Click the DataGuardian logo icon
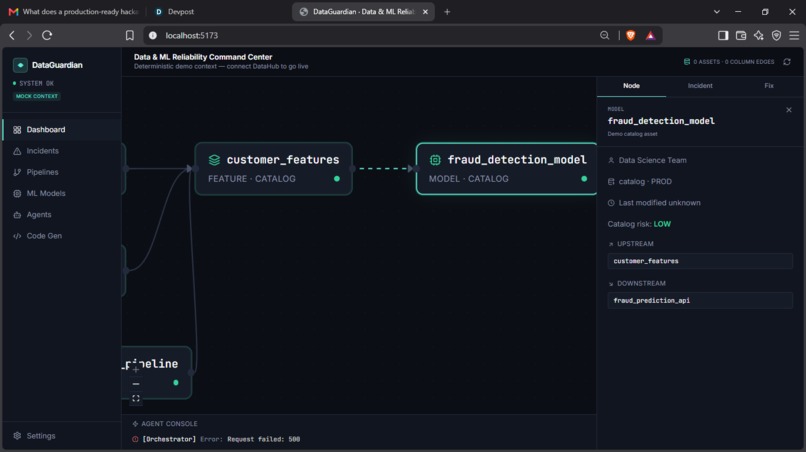The width and height of the screenshot is (806, 452). 20,65
